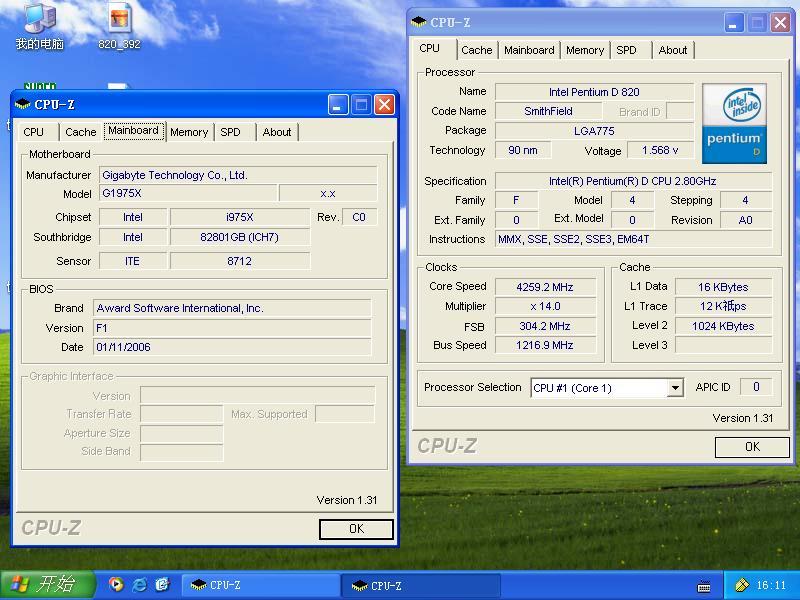Viewport: 800px width, 600px height.
Task: Click OK in the CPU tab CPU-Z window
Action: pos(753,447)
